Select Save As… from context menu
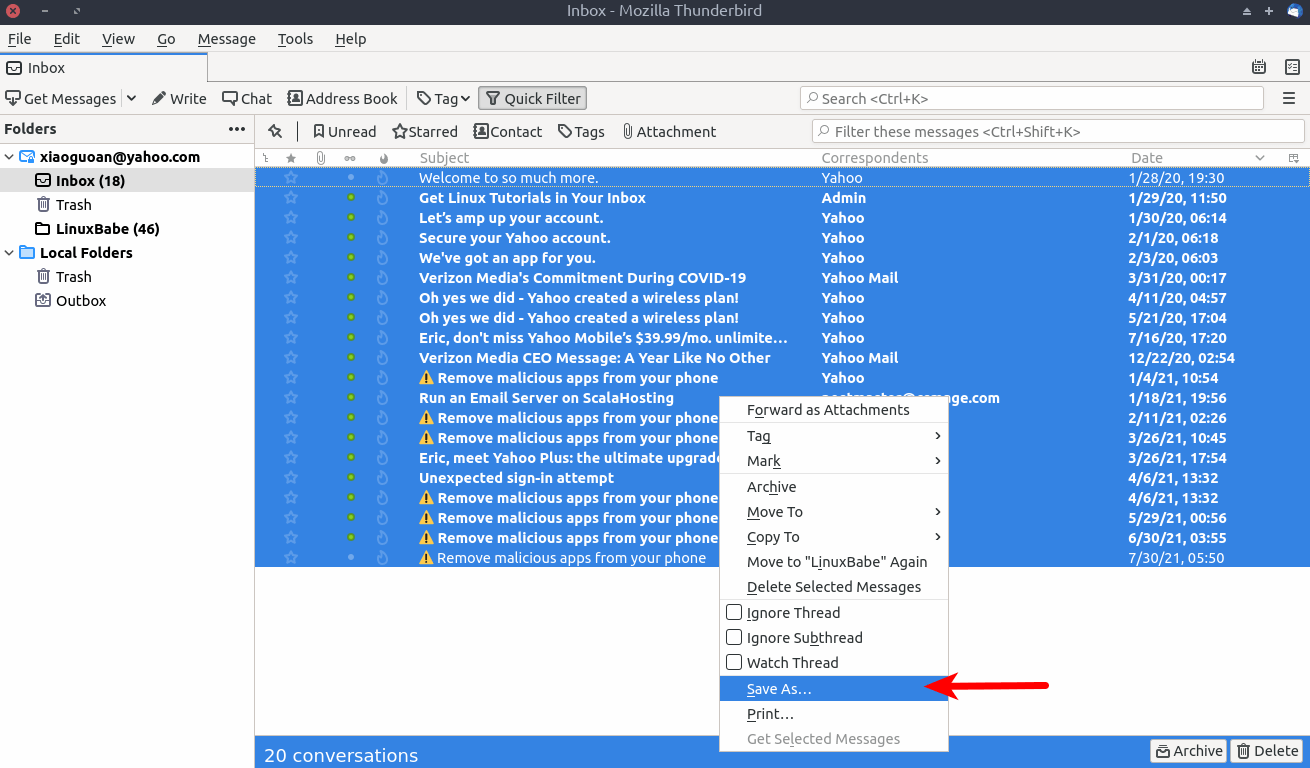Screen dimensions: 1310x768 (779, 689)
